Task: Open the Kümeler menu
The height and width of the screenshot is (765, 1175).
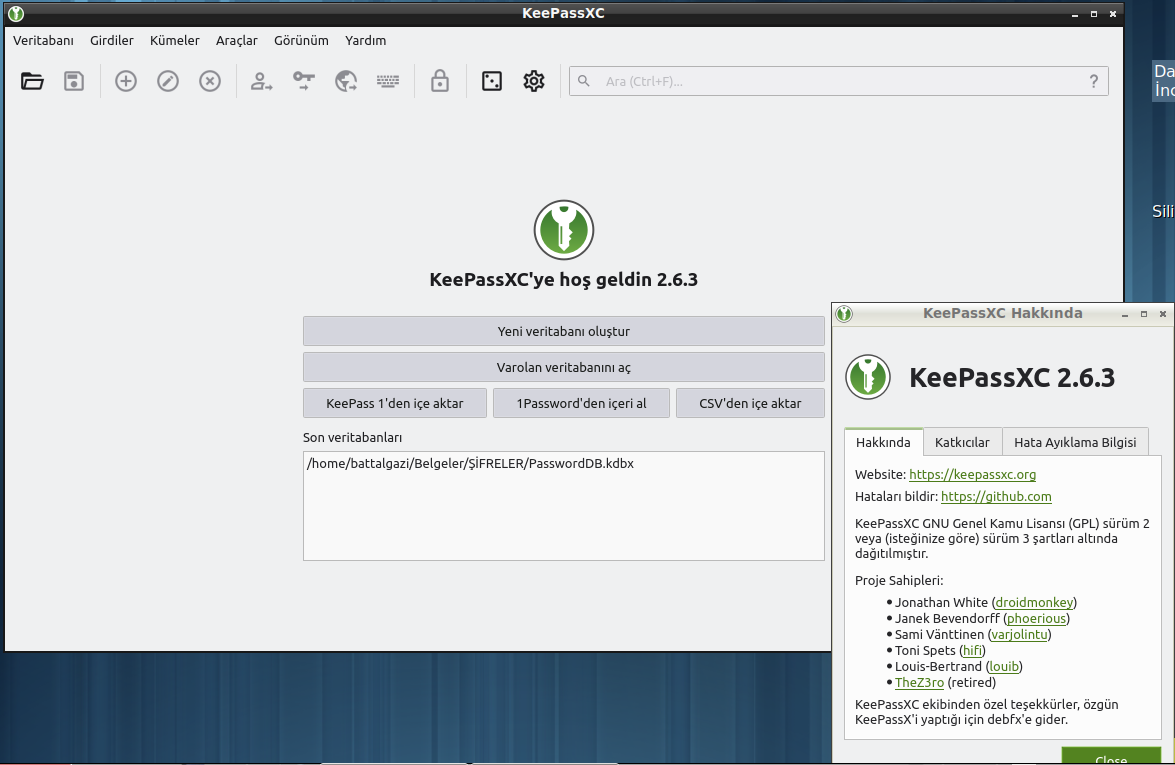Action: pyautogui.click(x=175, y=40)
